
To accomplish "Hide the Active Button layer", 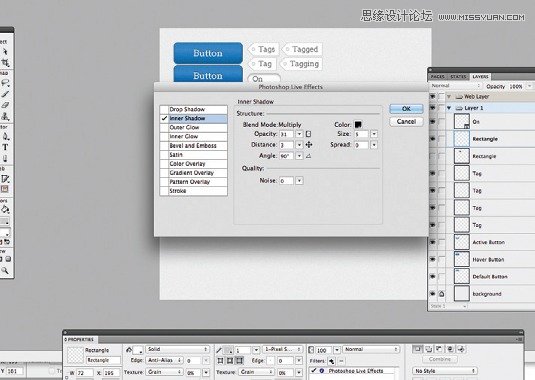I will (x=433, y=242).
